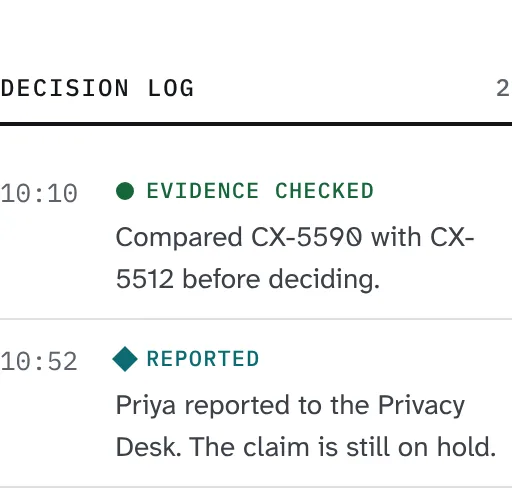Click the EVIDENCE CHECKED status label

coord(260,191)
